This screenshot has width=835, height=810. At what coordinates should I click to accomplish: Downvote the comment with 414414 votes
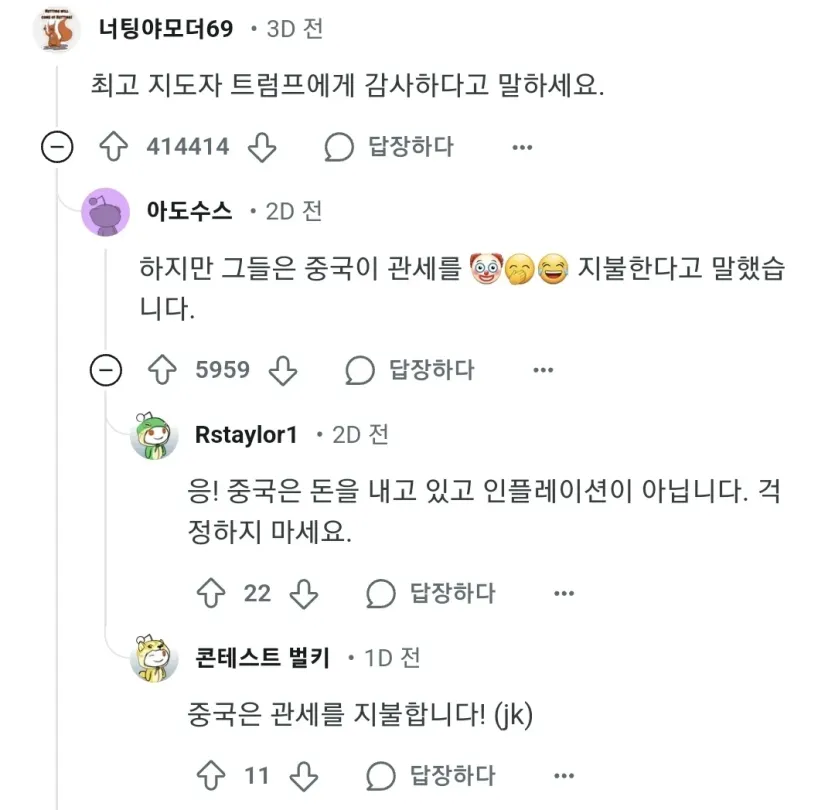click(x=261, y=147)
